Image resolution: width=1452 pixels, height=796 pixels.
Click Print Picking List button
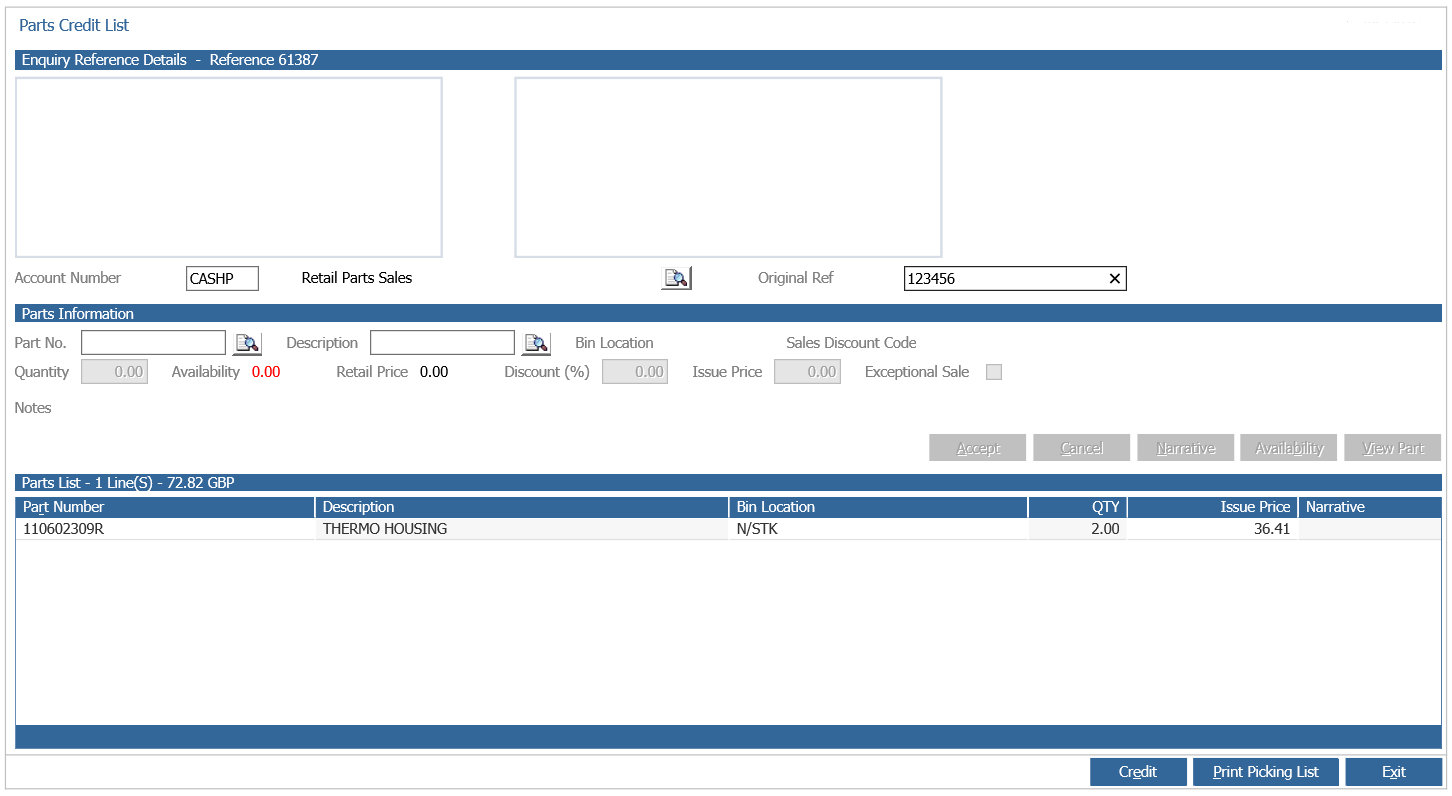pos(1266,772)
